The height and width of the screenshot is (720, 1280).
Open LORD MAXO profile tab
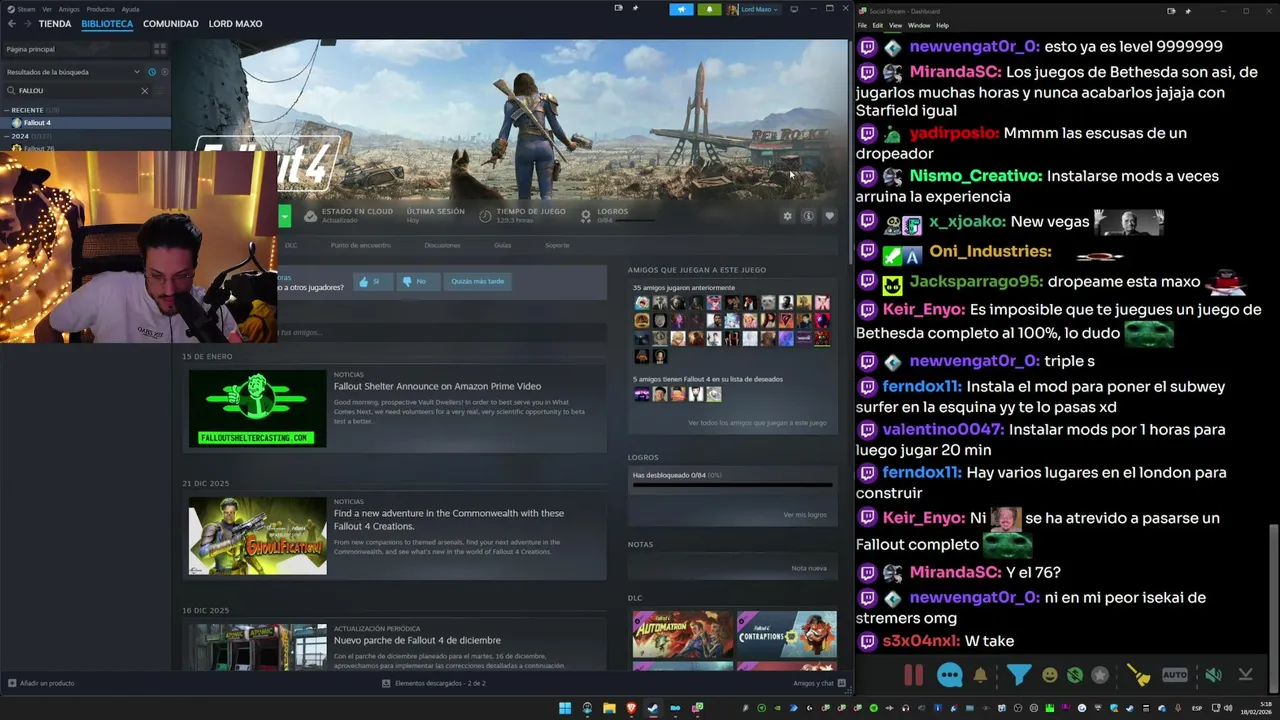click(236, 23)
